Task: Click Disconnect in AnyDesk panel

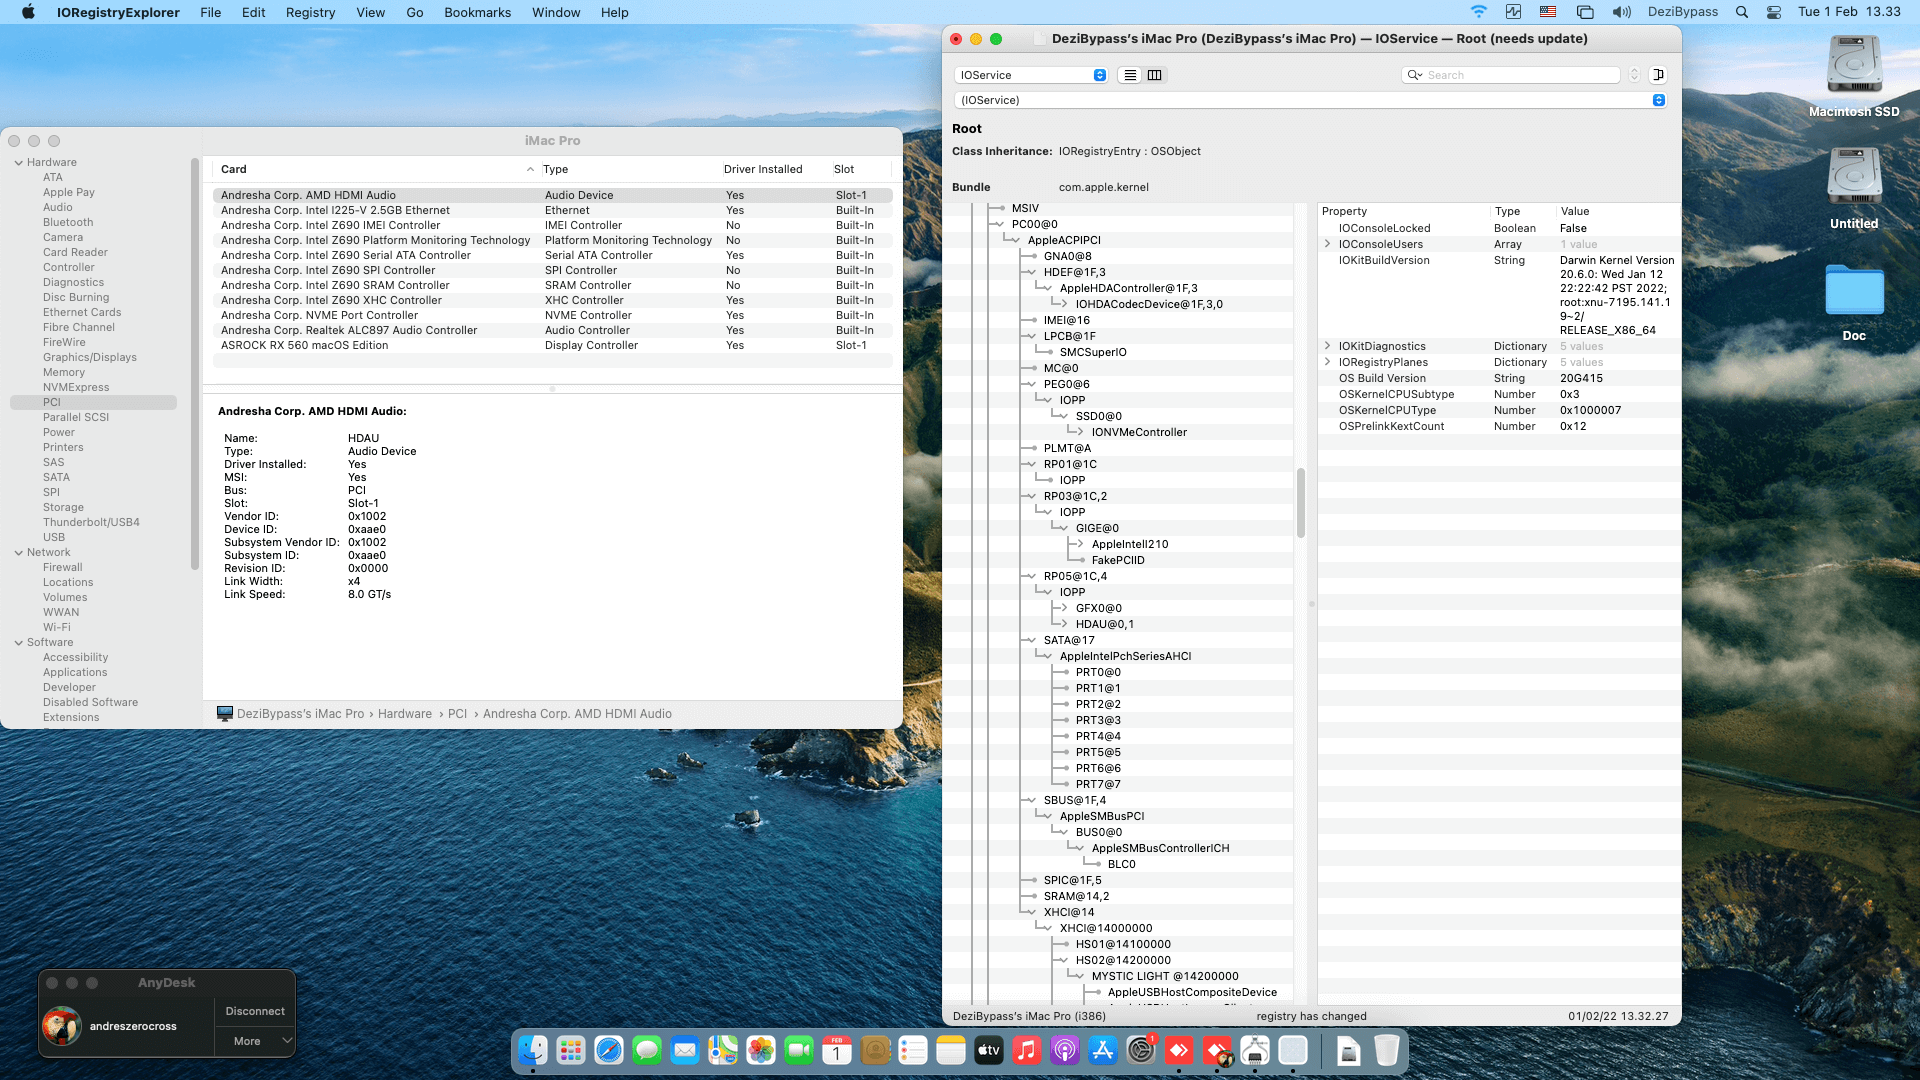Action: [255, 1011]
